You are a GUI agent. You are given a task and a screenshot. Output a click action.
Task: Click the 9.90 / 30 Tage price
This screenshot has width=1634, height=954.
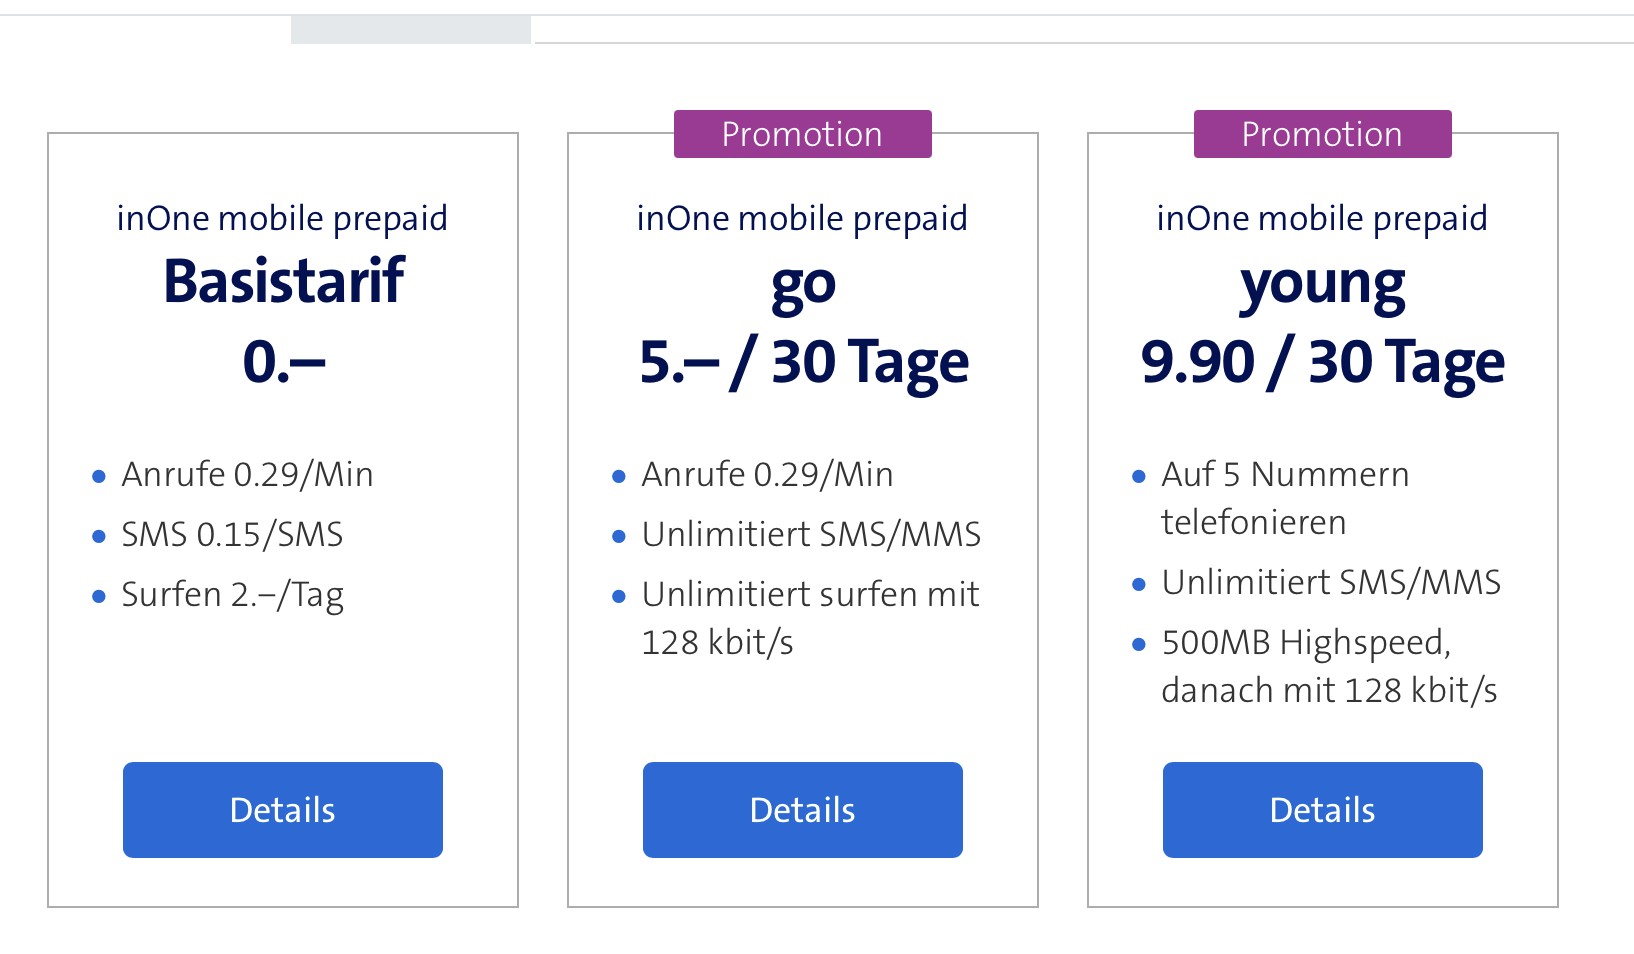tap(1322, 361)
